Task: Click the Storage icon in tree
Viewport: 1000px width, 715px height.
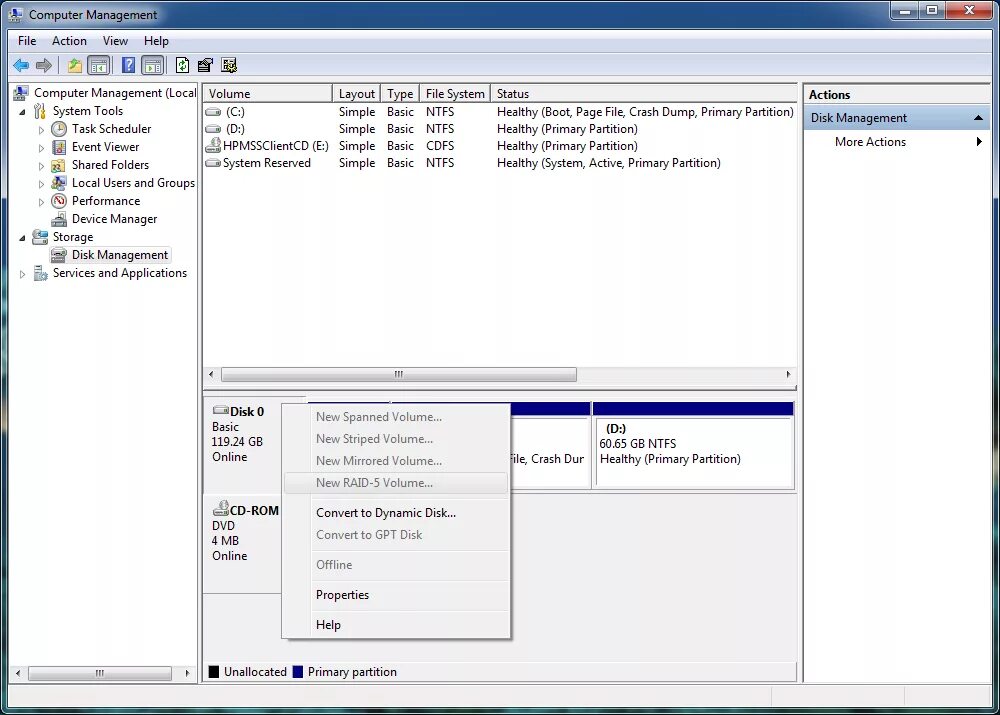Action: (x=40, y=237)
